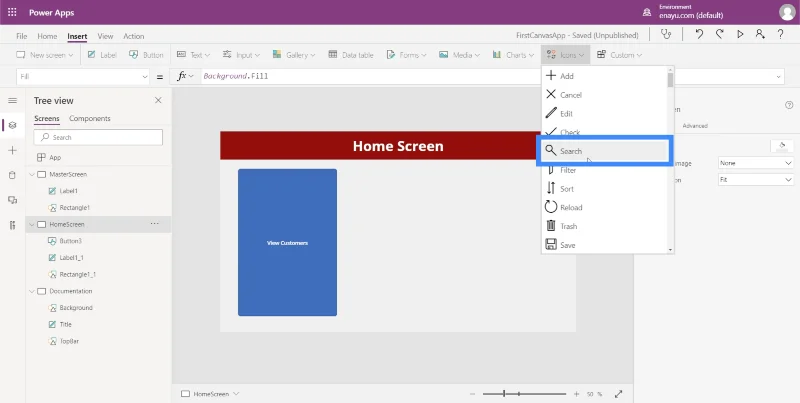This screenshot has height=403, width=800.
Task: Open the Background image None dropdown
Action: click(x=756, y=163)
